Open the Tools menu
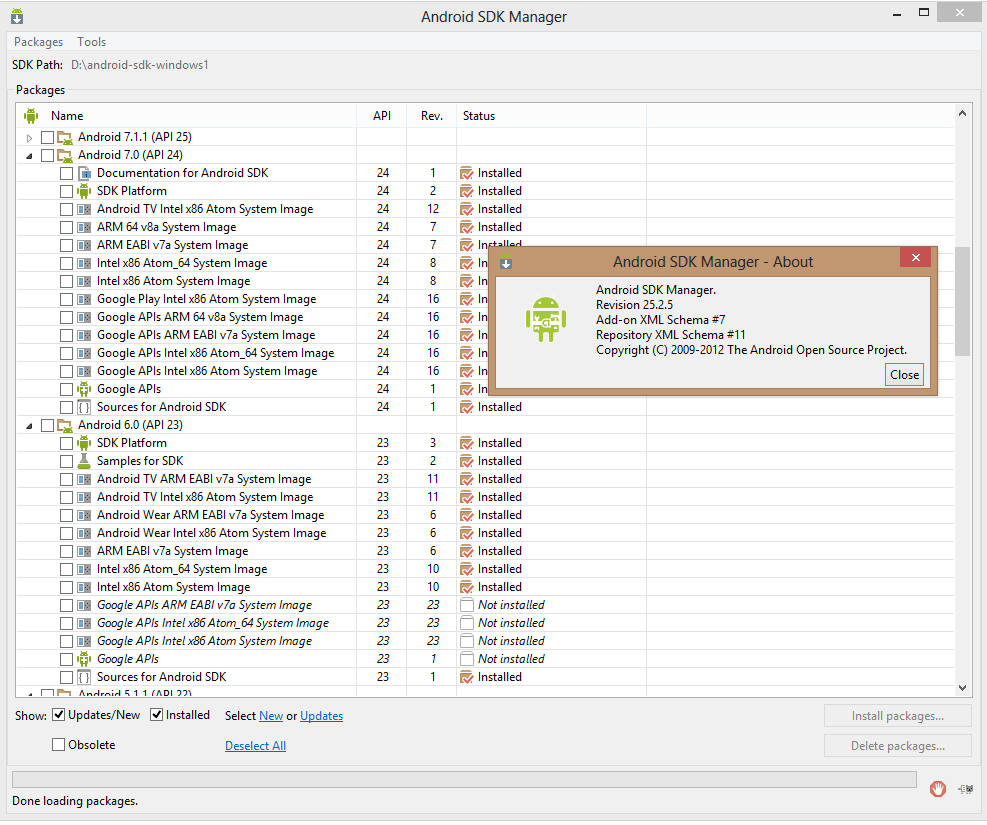The image size is (987, 825). pos(91,42)
